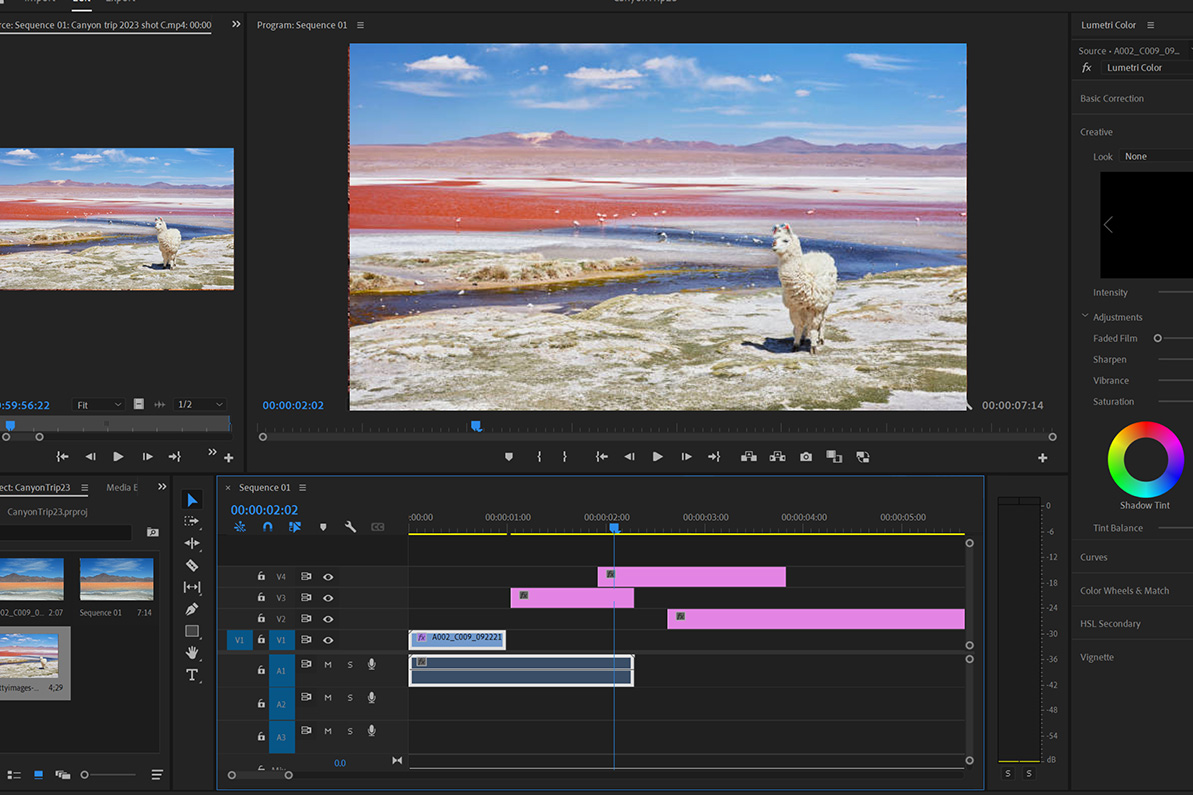The width and height of the screenshot is (1193, 795).
Task: Toggle V3 track visibility eye
Action: click(x=328, y=598)
